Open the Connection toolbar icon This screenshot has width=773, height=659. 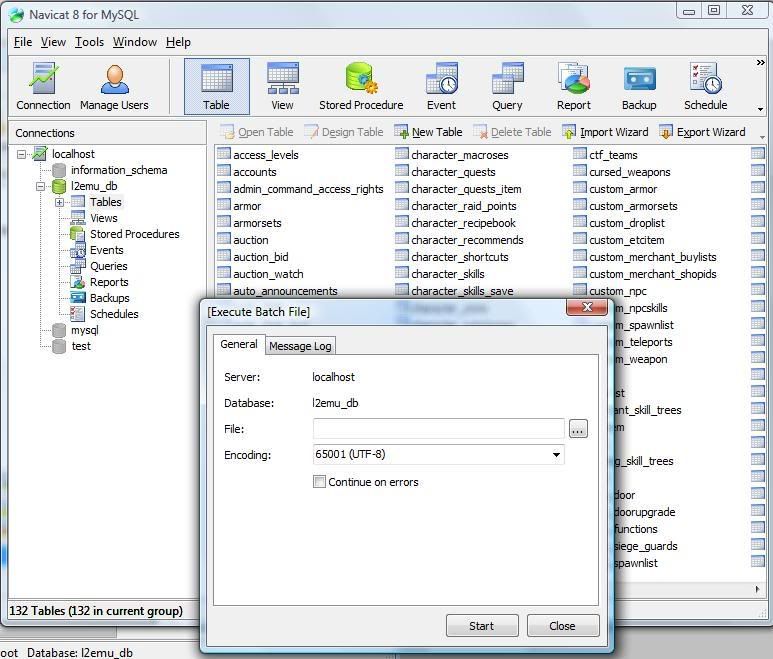point(43,87)
